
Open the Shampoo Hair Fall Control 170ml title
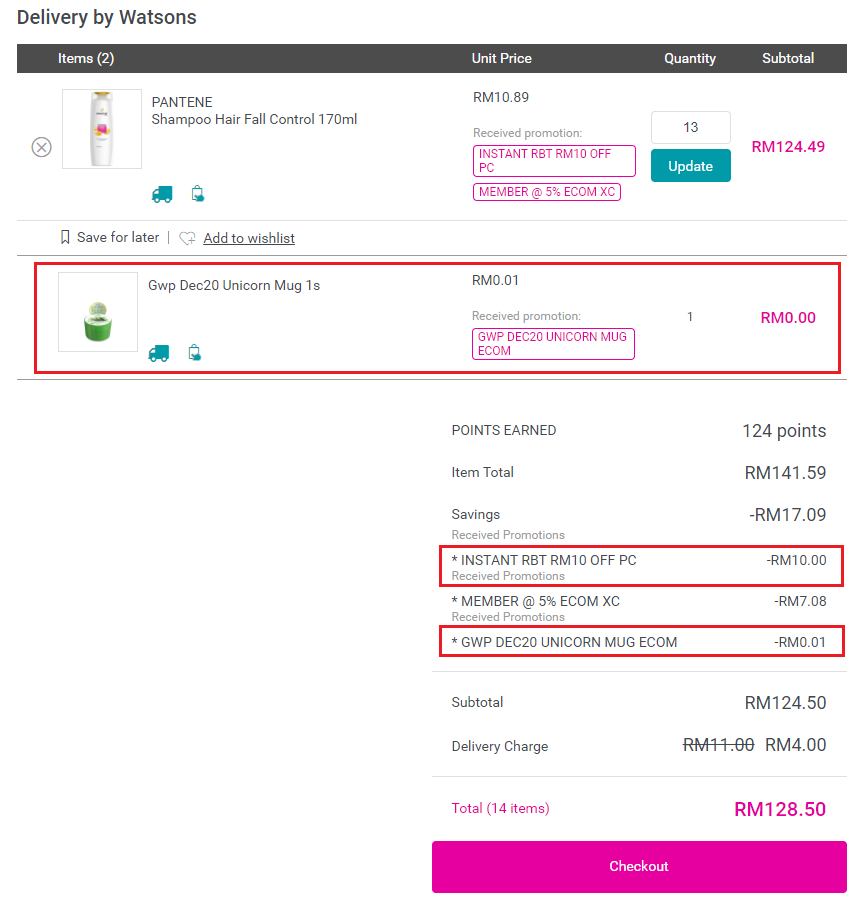tap(254, 120)
